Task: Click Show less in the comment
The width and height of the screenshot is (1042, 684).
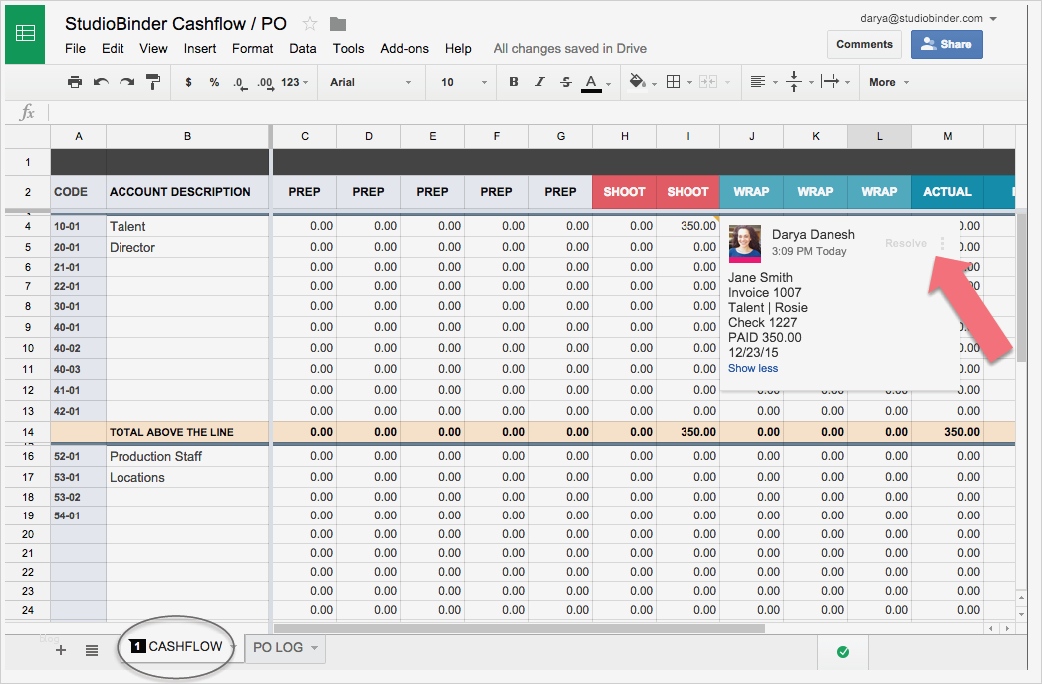Action: (x=753, y=368)
